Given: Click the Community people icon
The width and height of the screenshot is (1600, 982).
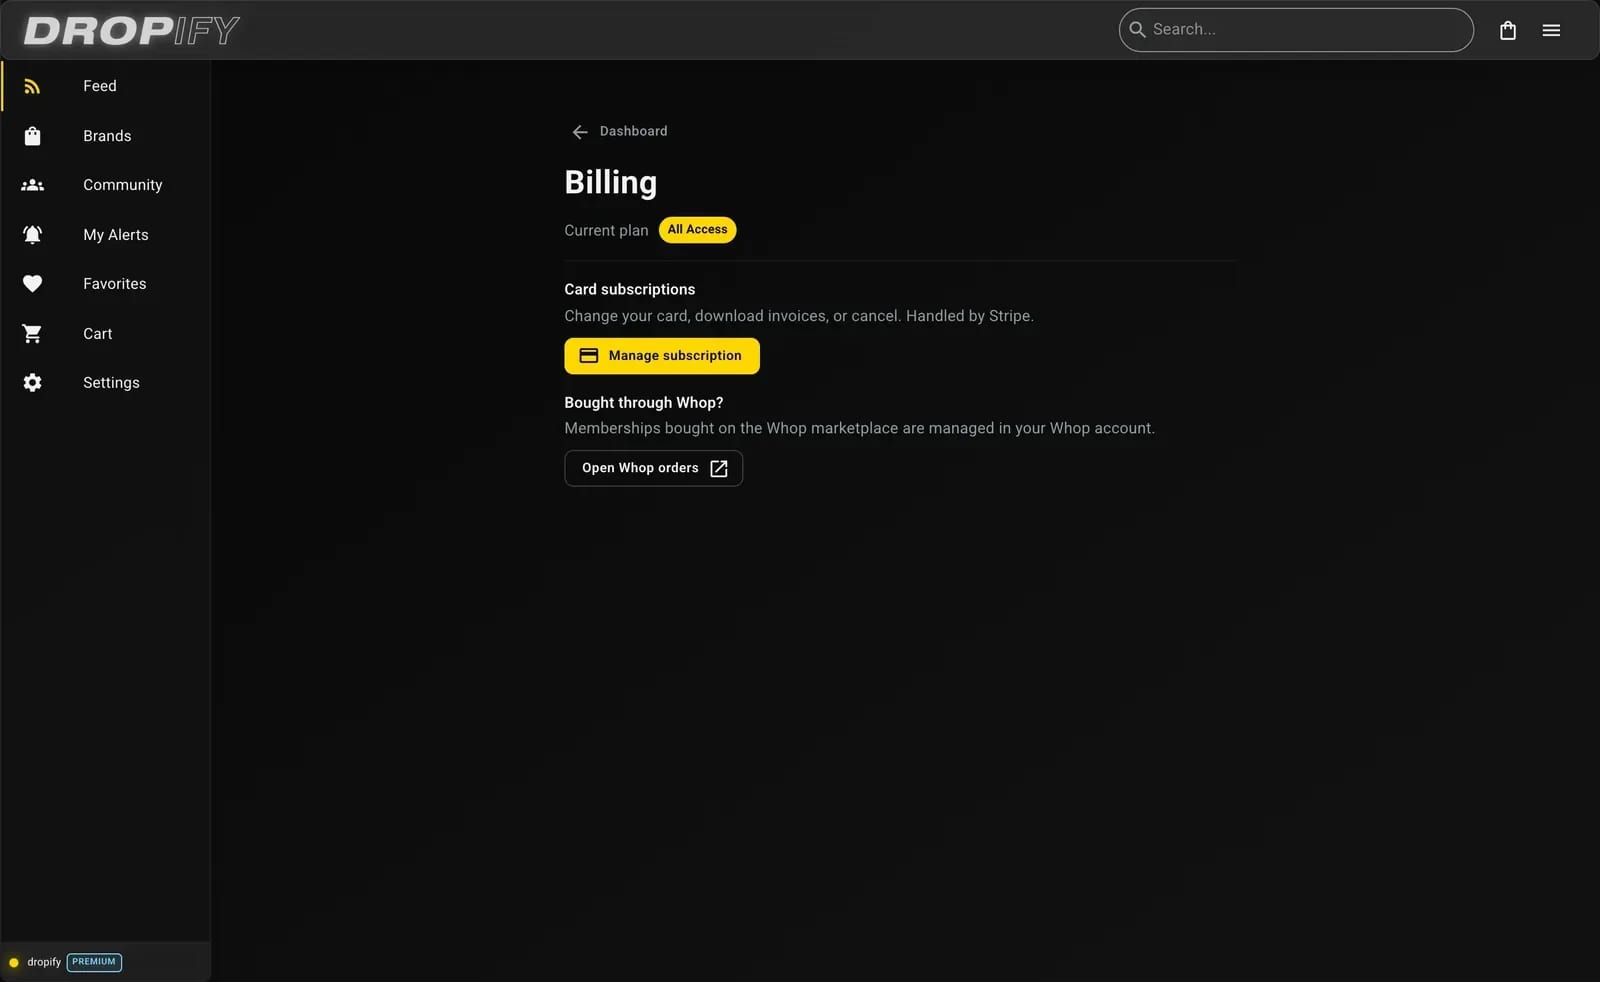Looking at the screenshot, I should click(x=32, y=185).
